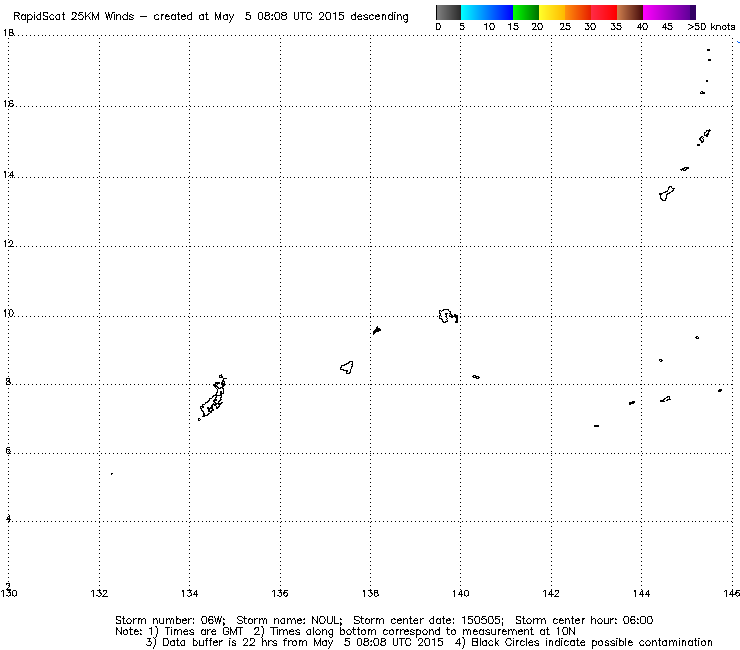Click the latitude label '4'

[8, 519]
